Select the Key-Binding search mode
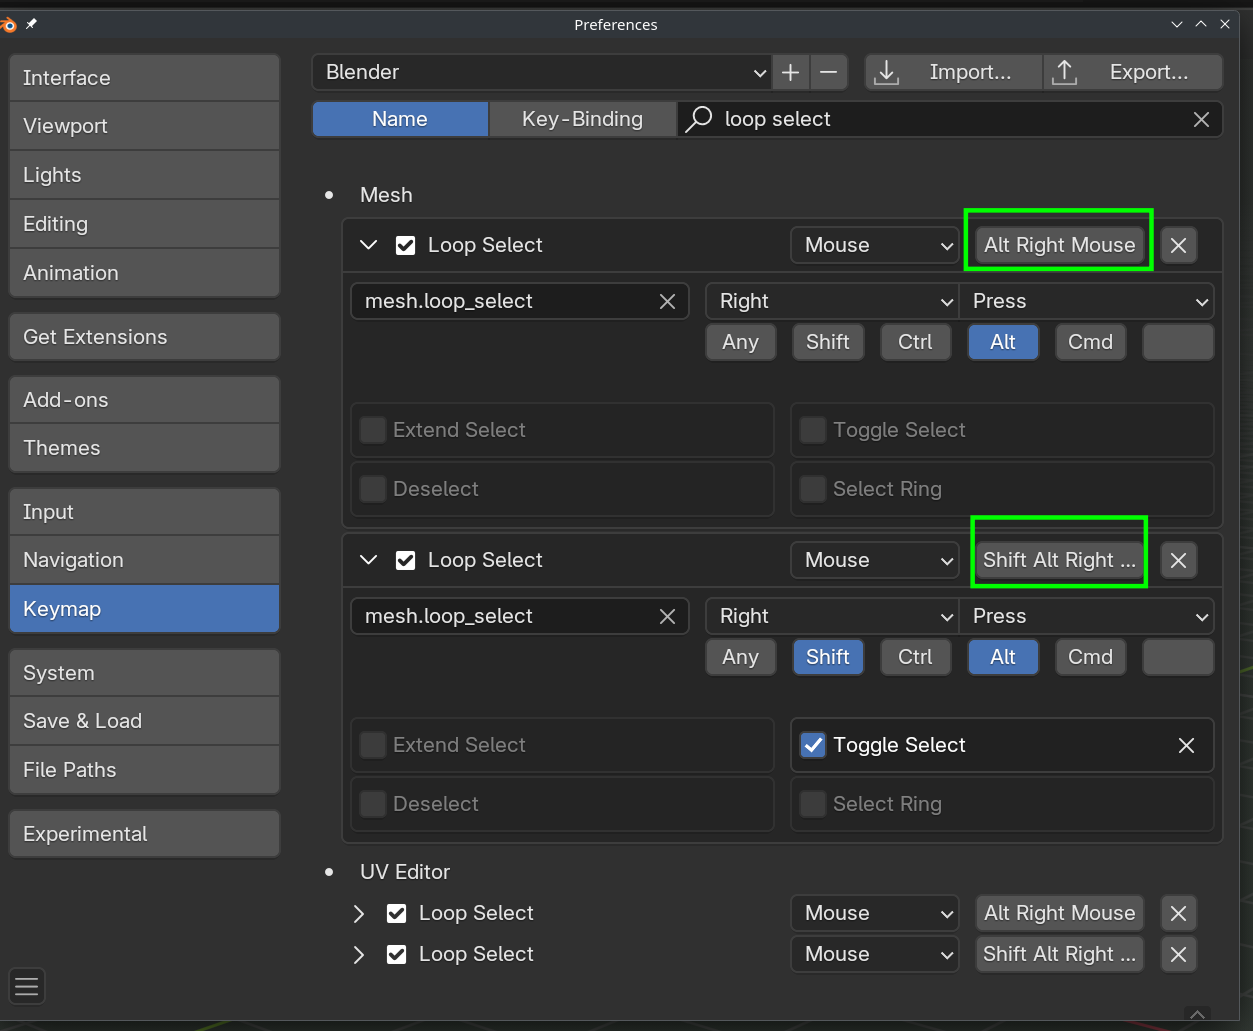 582,119
